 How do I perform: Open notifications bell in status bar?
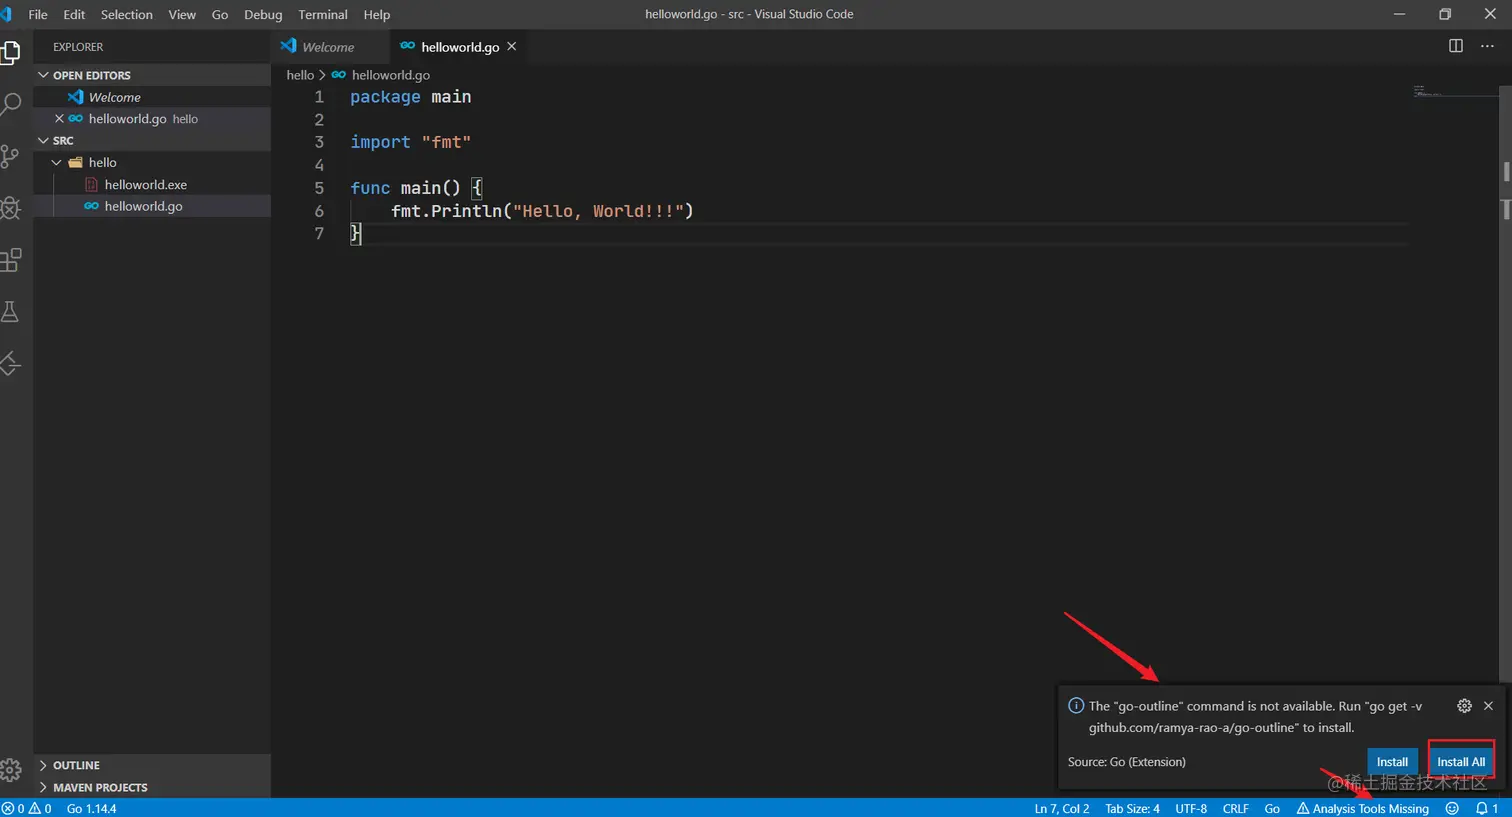[x=1486, y=808]
